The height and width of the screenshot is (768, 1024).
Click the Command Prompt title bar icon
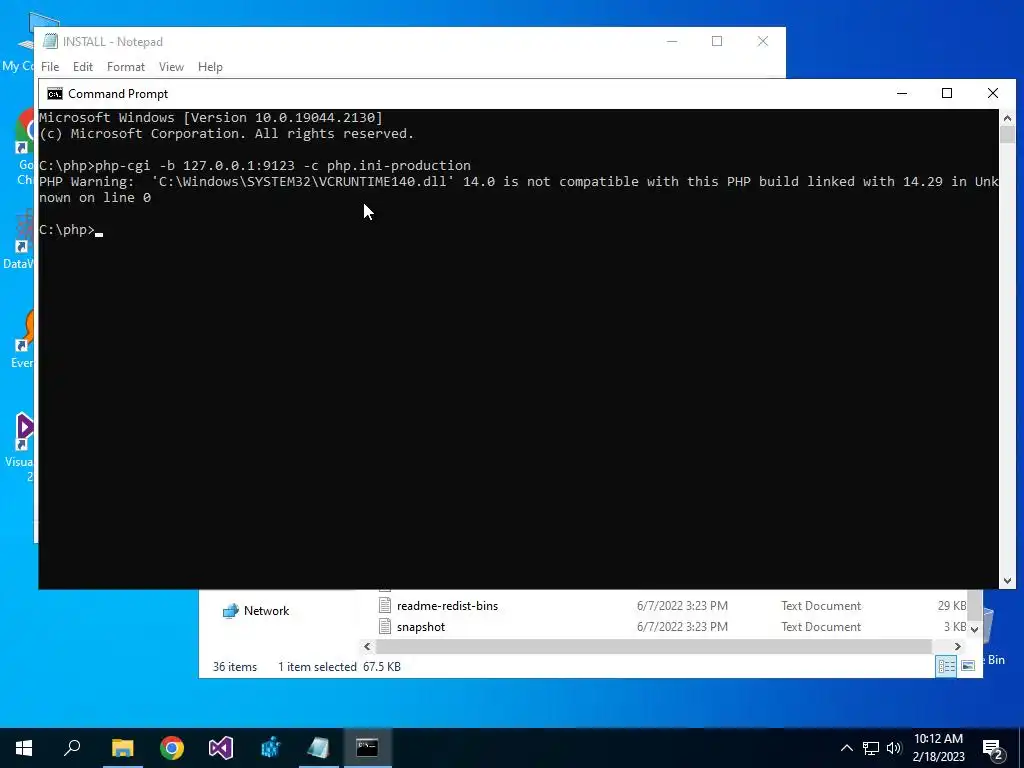click(x=55, y=94)
